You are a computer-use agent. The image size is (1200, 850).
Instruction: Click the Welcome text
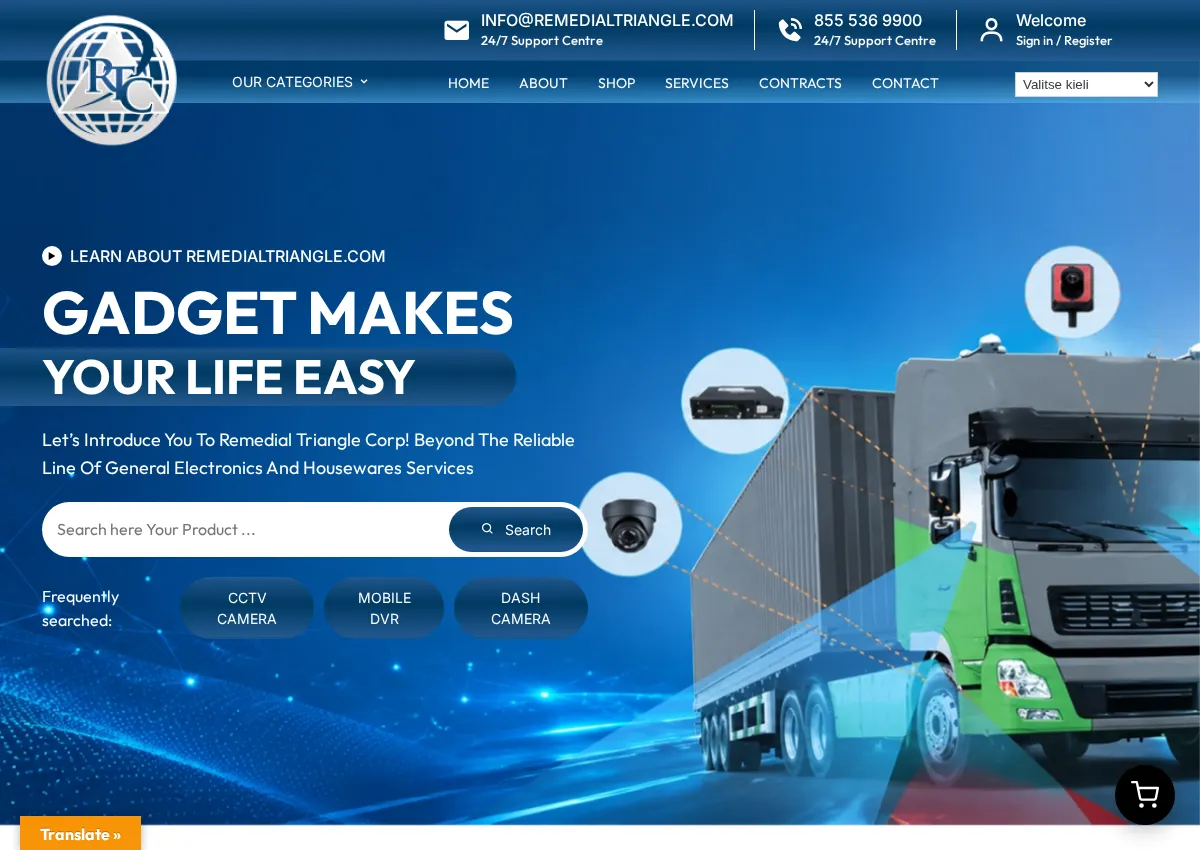(x=1051, y=20)
